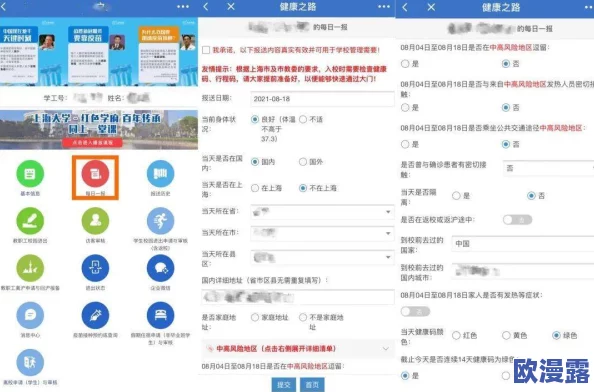This screenshot has height=392, width=594.
Task: Open the door-exit leave school application icon
Action: coord(30,362)
